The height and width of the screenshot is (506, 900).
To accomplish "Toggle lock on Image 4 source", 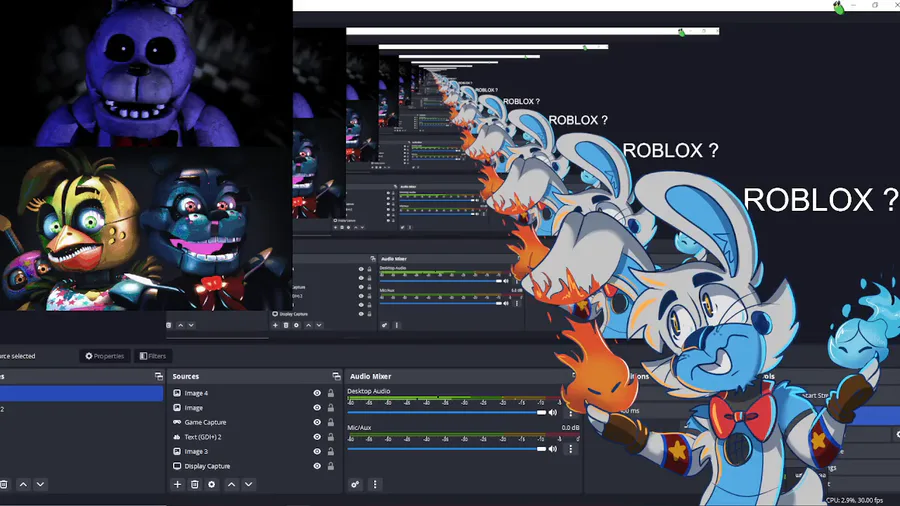I will [x=331, y=393].
